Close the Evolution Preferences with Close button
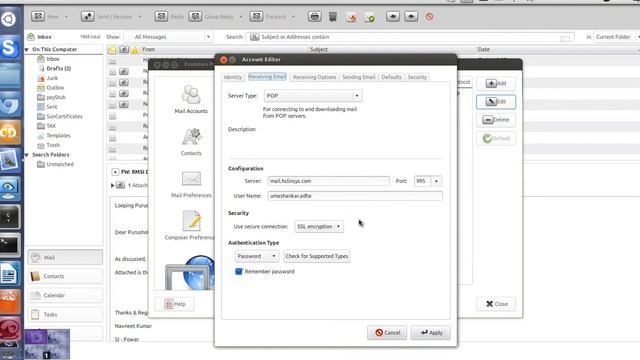The width and height of the screenshot is (640, 360). 496,304
